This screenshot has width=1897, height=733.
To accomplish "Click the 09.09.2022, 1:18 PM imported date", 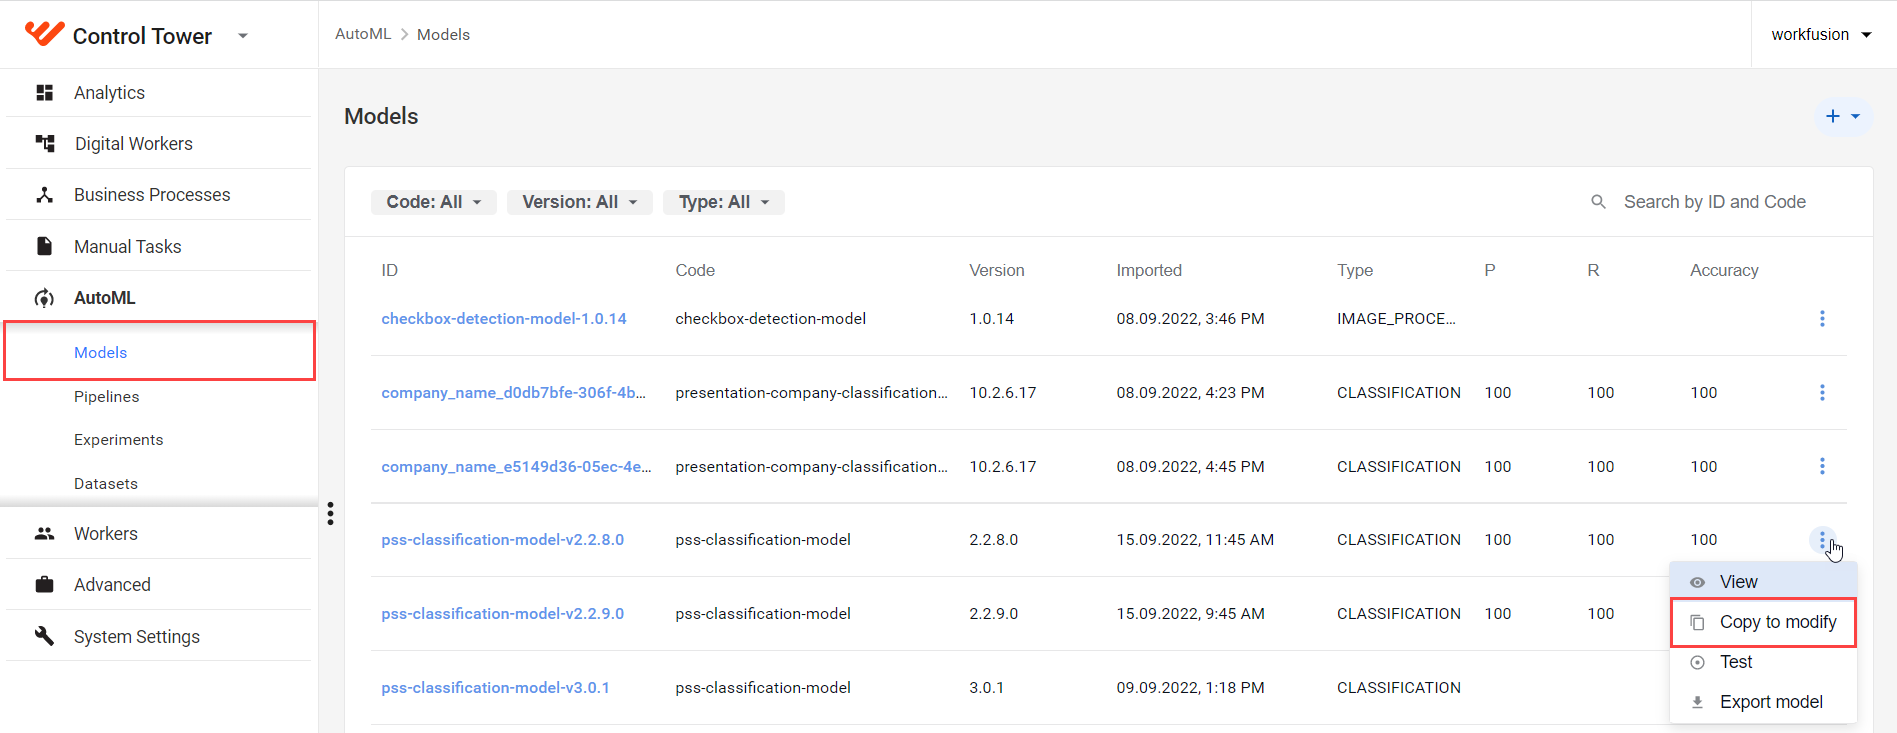I will [1190, 688].
